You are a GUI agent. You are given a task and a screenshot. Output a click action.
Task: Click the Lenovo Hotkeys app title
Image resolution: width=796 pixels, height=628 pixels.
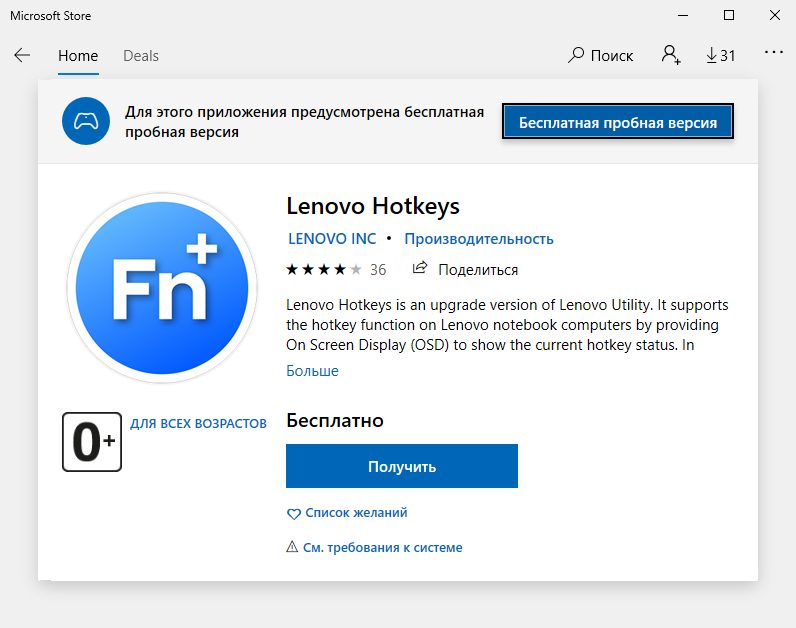click(x=373, y=206)
